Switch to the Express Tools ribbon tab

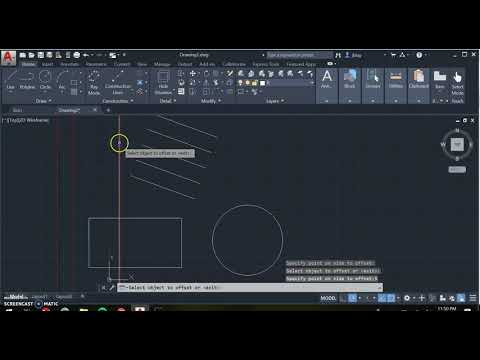pos(266,64)
